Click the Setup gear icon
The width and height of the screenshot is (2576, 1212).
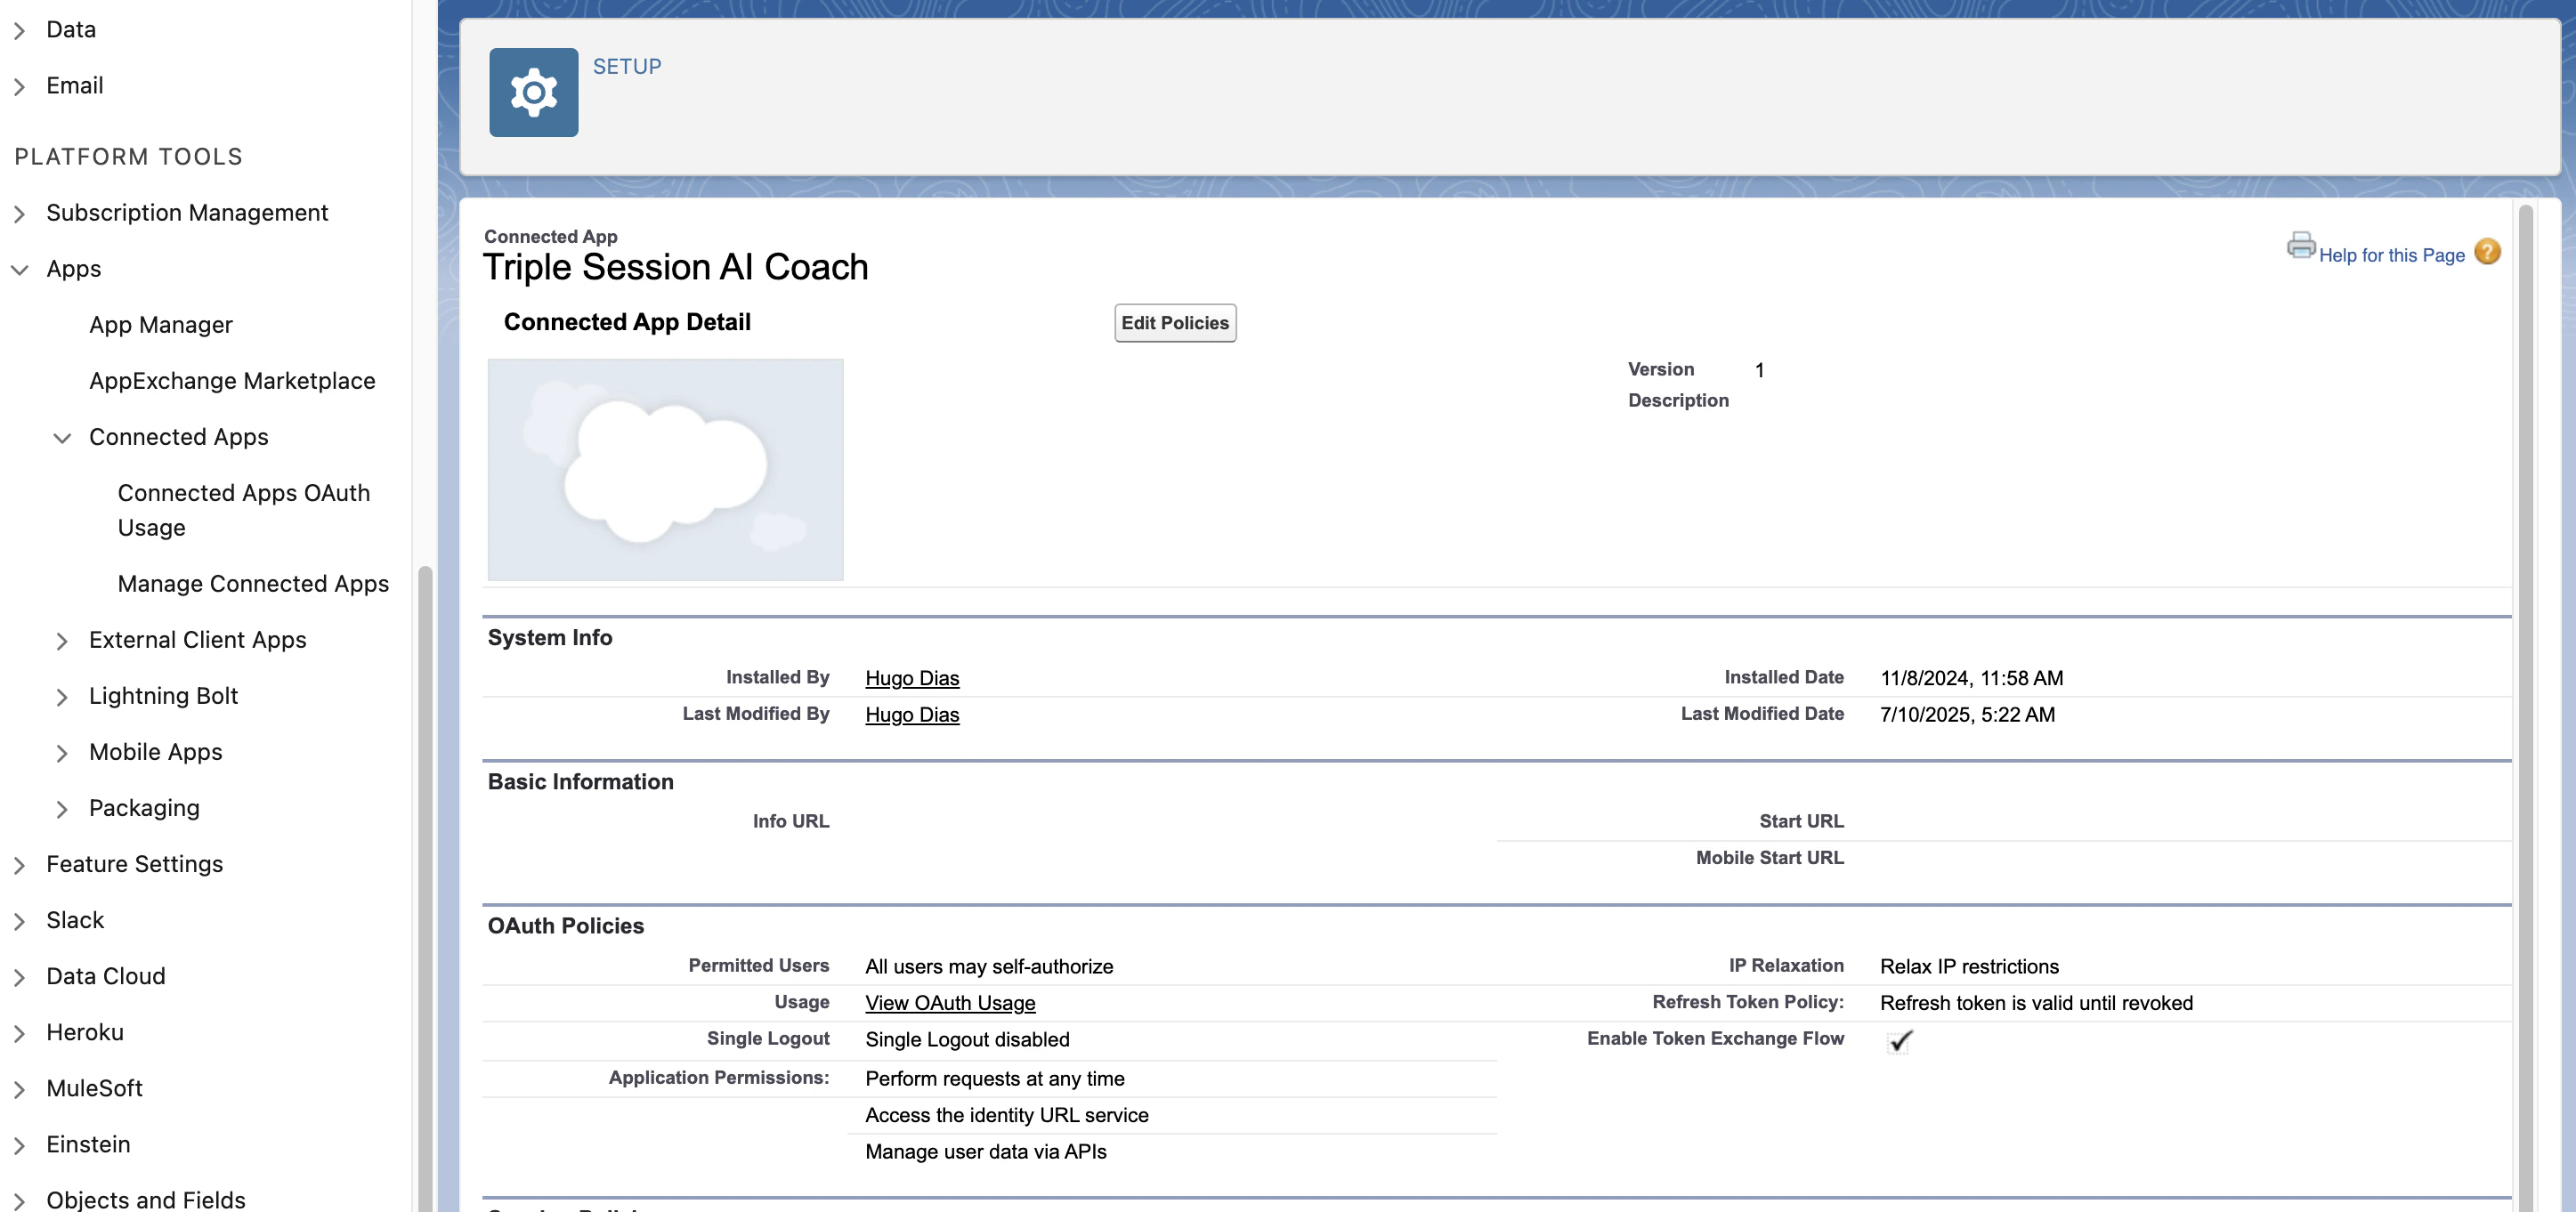coord(533,92)
